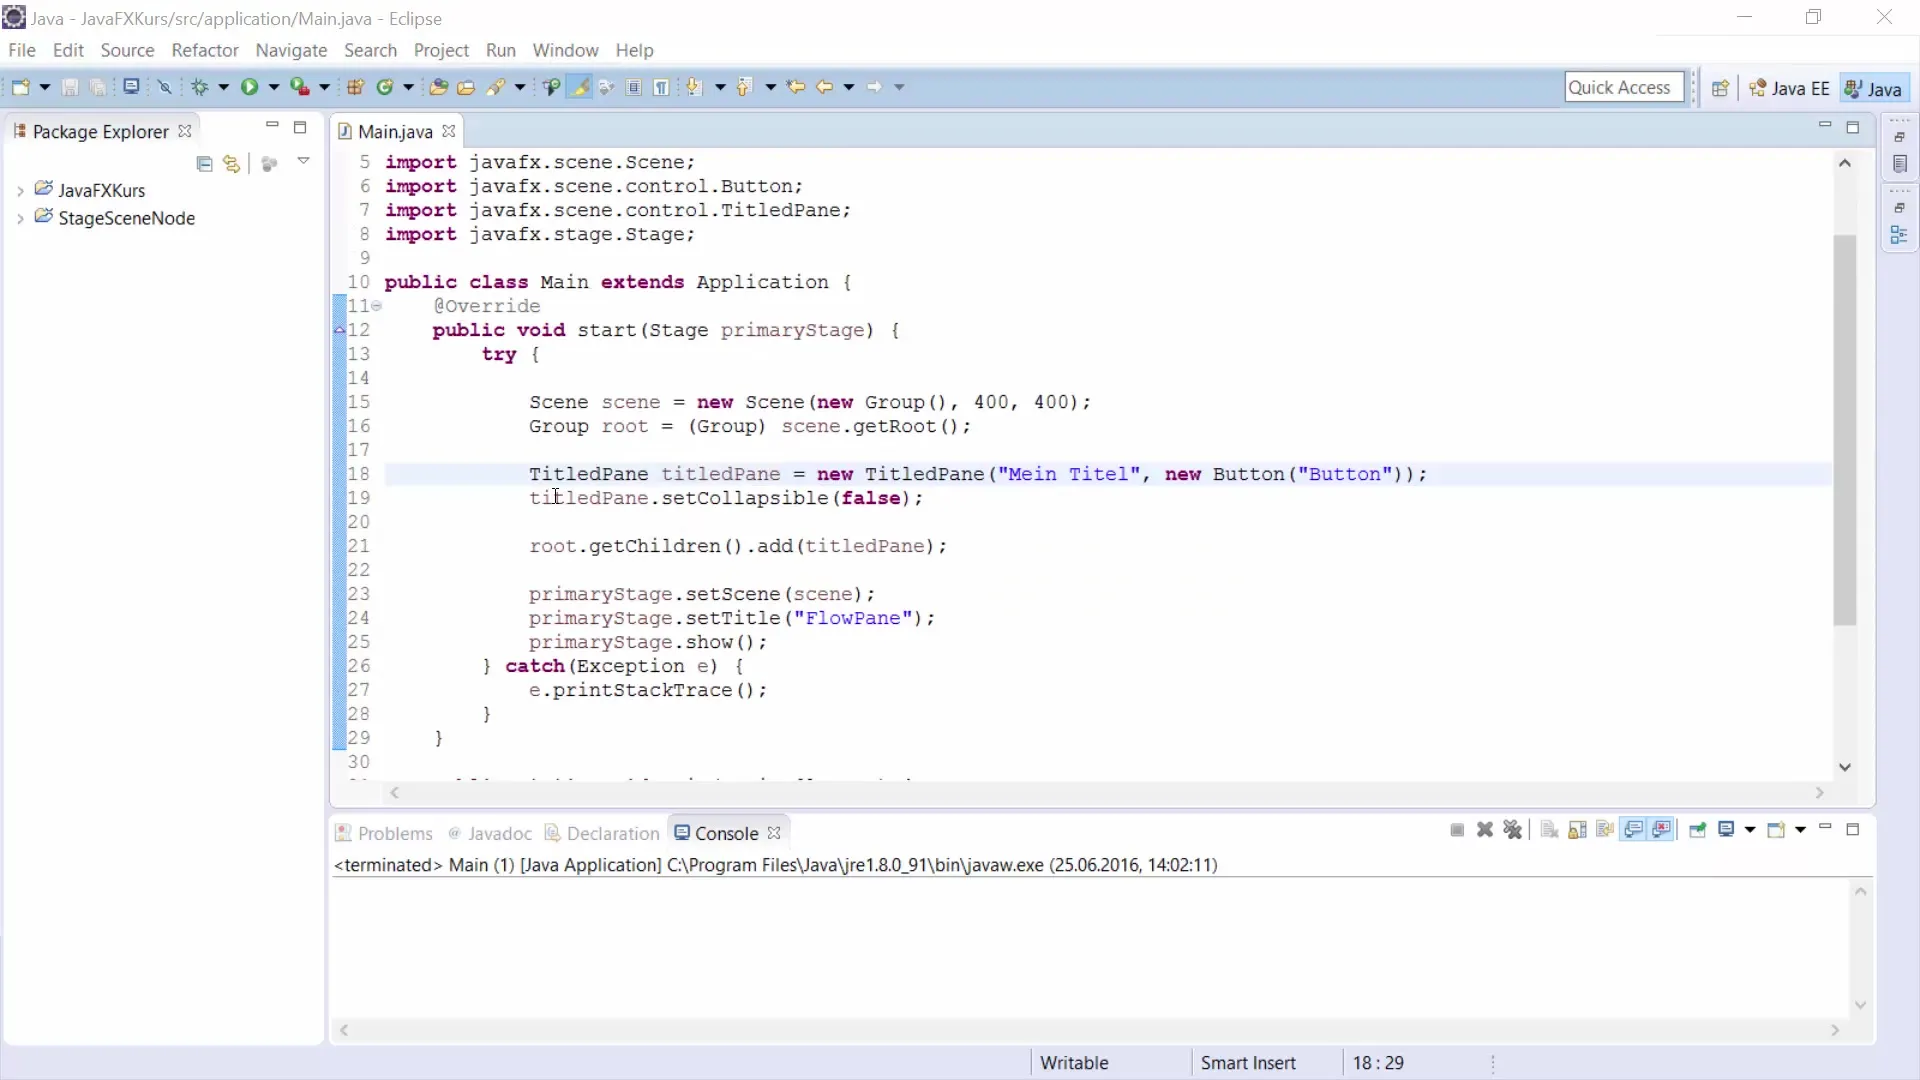Open the Terminal console icon
Image resolution: width=1920 pixels, height=1080 pixels.
point(131,87)
